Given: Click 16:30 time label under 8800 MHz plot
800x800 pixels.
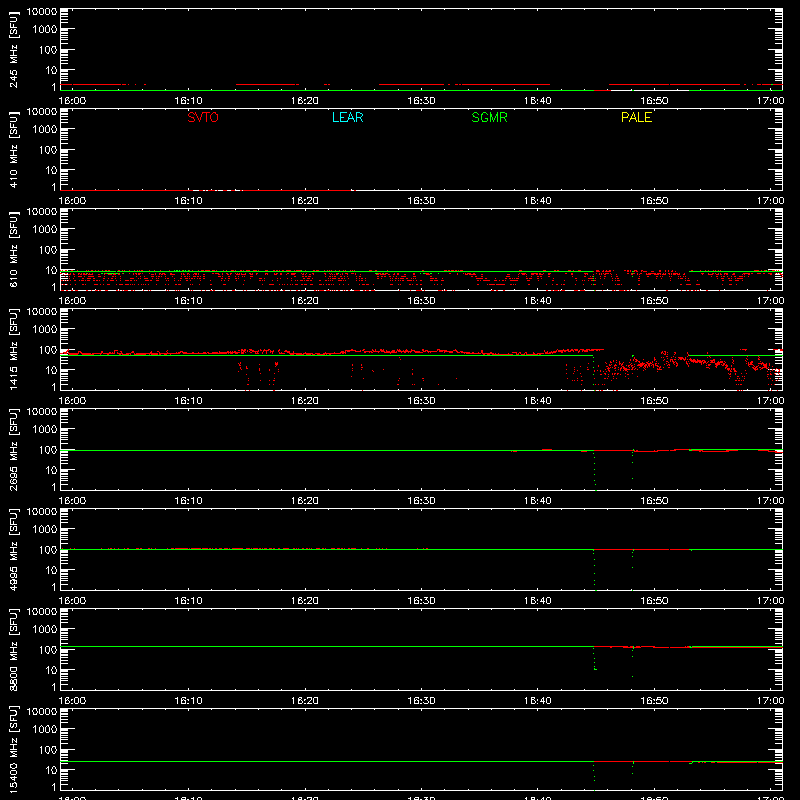Looking at the screenshot, I should click(x=421, y=701).
